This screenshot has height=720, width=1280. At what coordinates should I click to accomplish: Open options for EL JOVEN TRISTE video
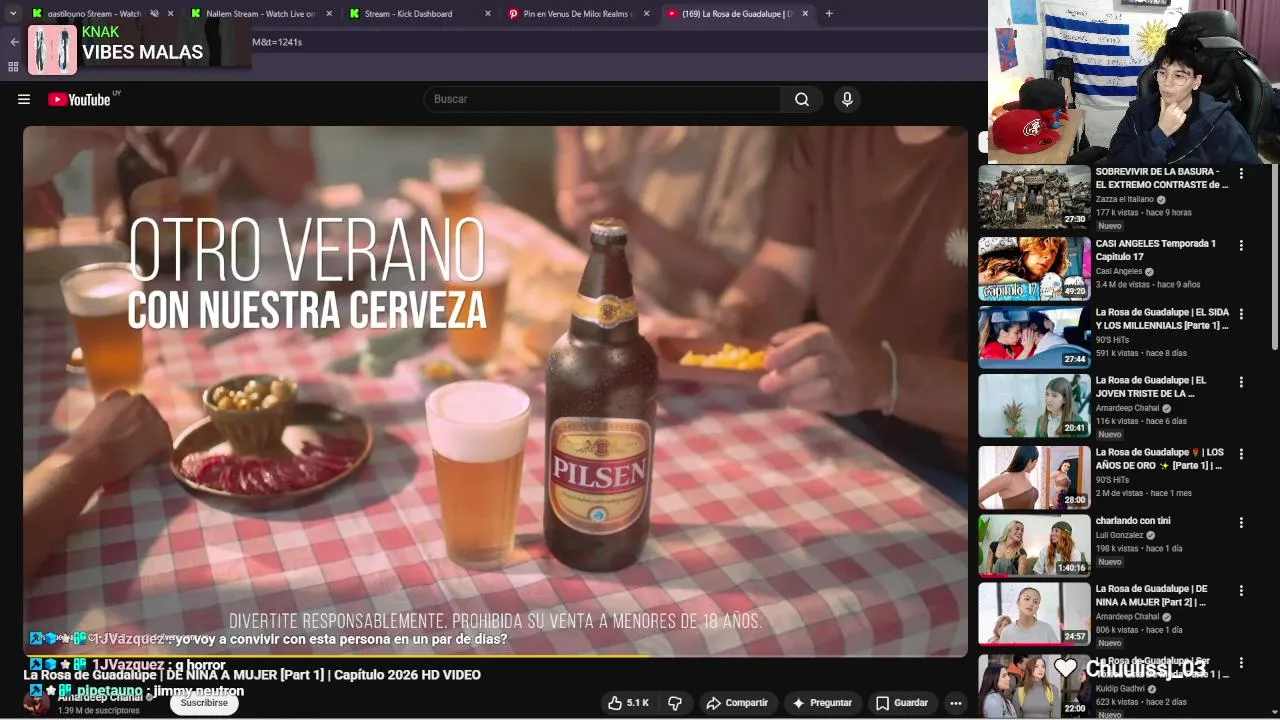pyautogui.click(x=1241, y=382)
